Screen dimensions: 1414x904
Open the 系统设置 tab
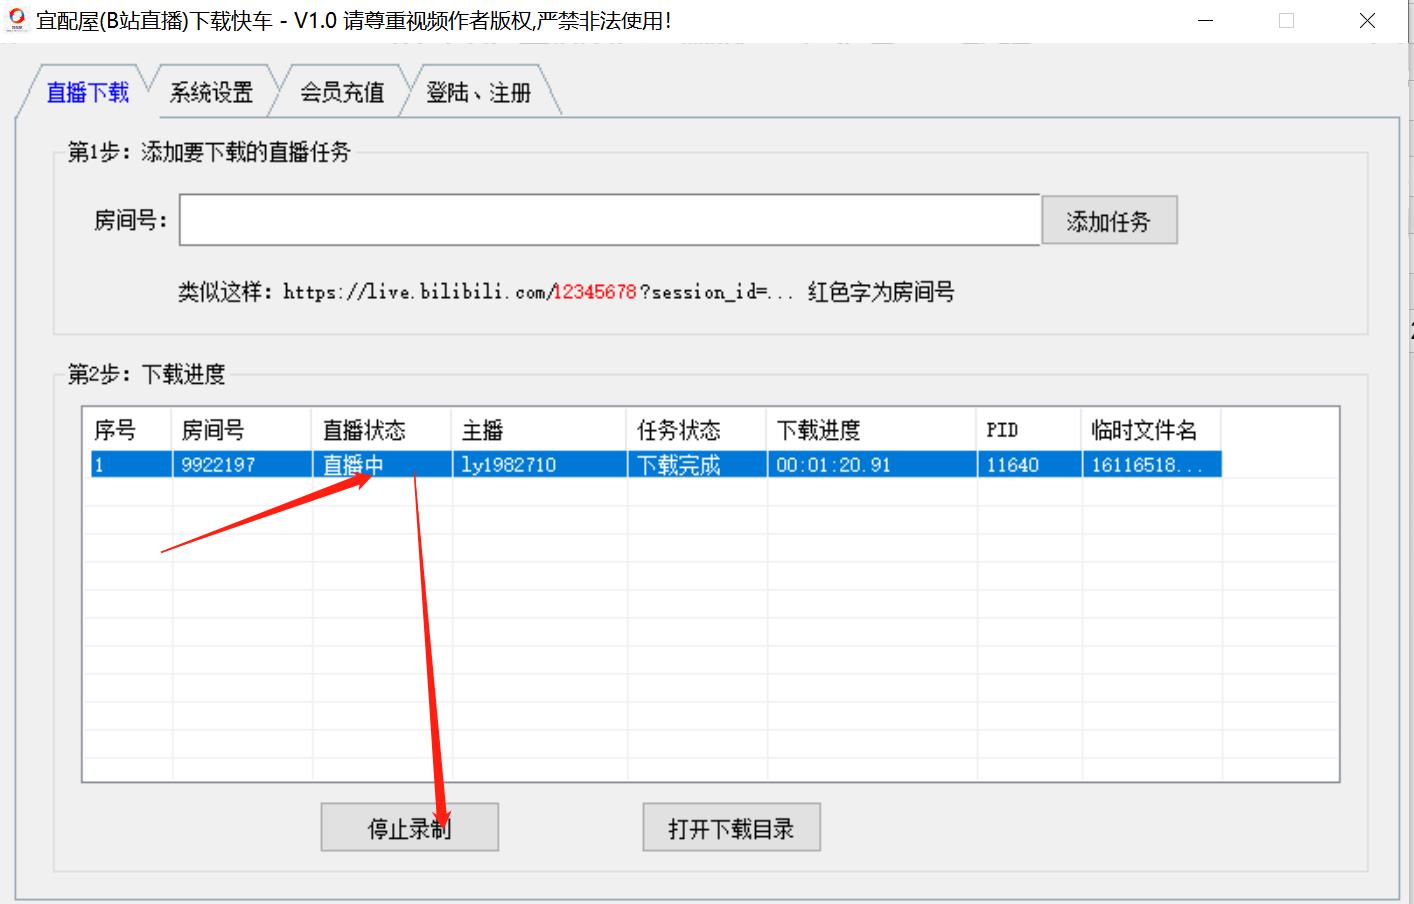[x=211, y=93]
